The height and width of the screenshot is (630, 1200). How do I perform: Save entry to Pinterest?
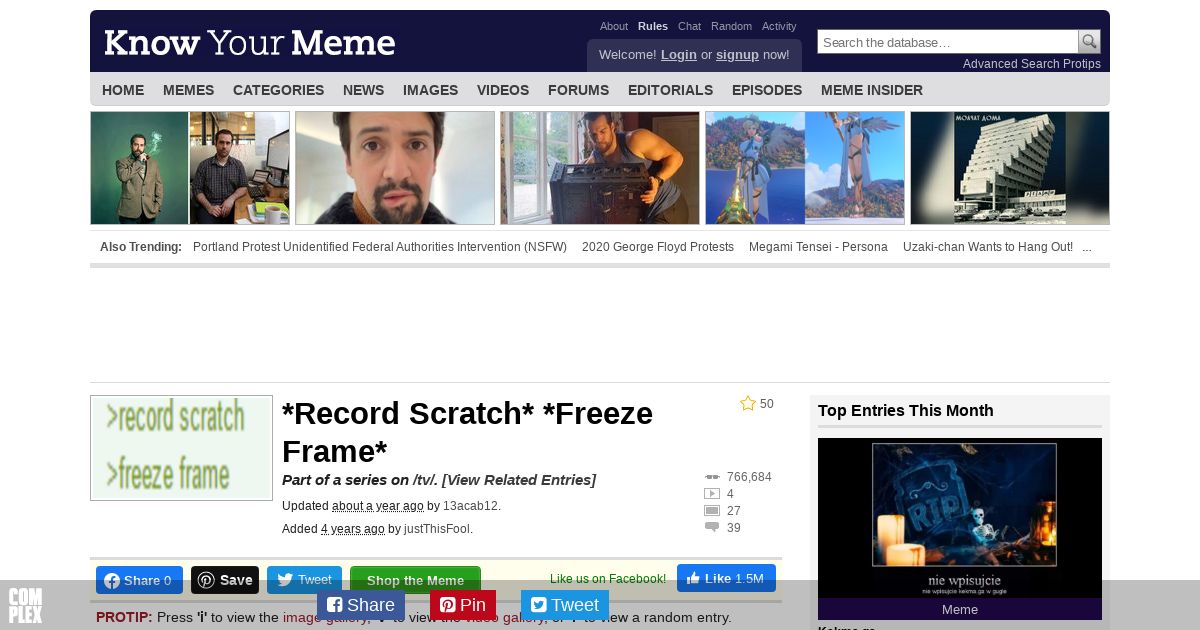225,580
